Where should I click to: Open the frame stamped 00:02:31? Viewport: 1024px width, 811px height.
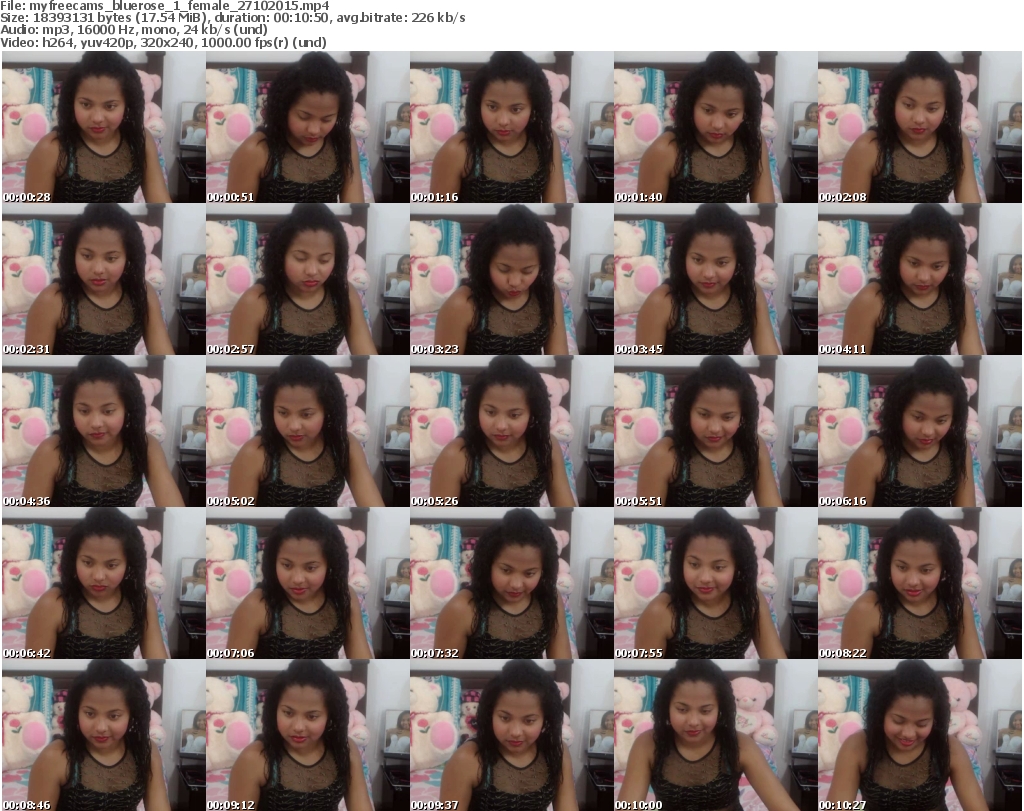point(103,279)
